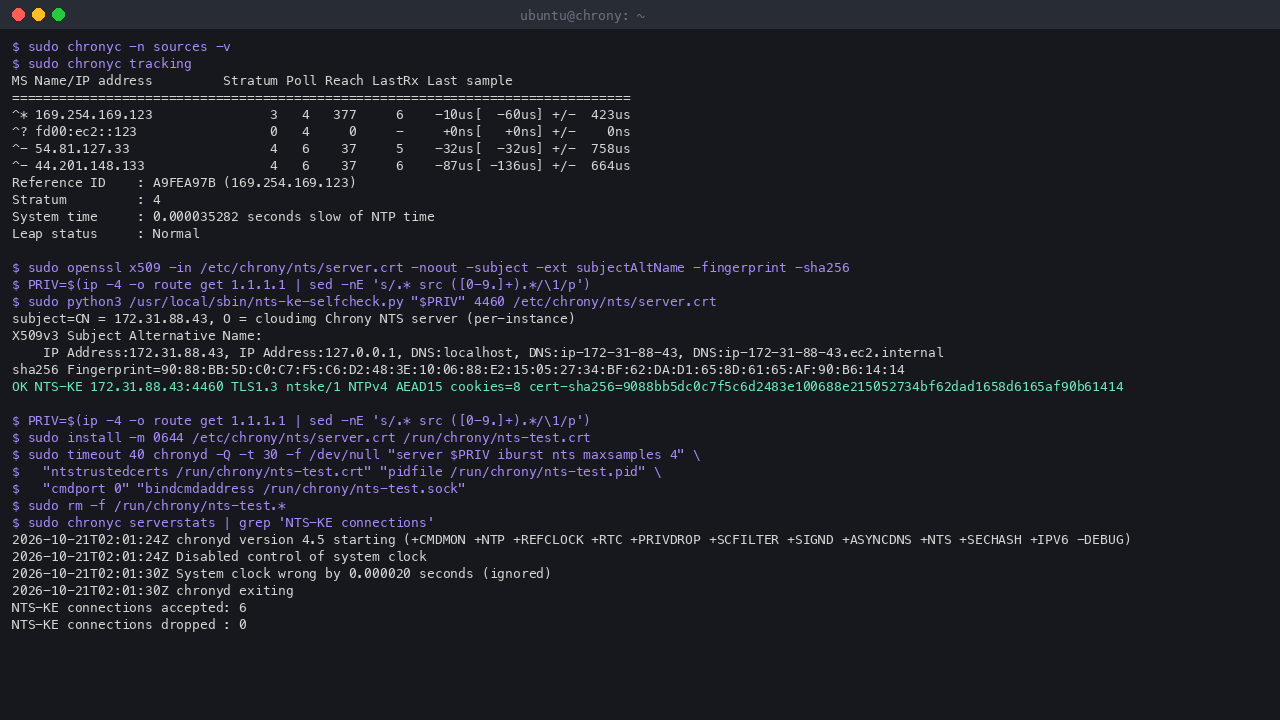This screenshot has width=1280, height=720.
Task: Click the Reference ID A9FEA97B line
Action: coord(184,183)
